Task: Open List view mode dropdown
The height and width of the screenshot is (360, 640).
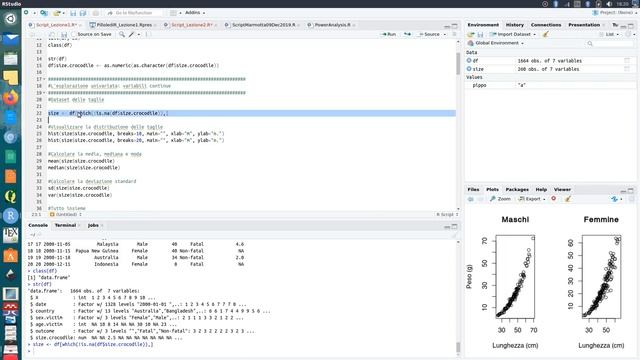Action: (x=609, y=34)
